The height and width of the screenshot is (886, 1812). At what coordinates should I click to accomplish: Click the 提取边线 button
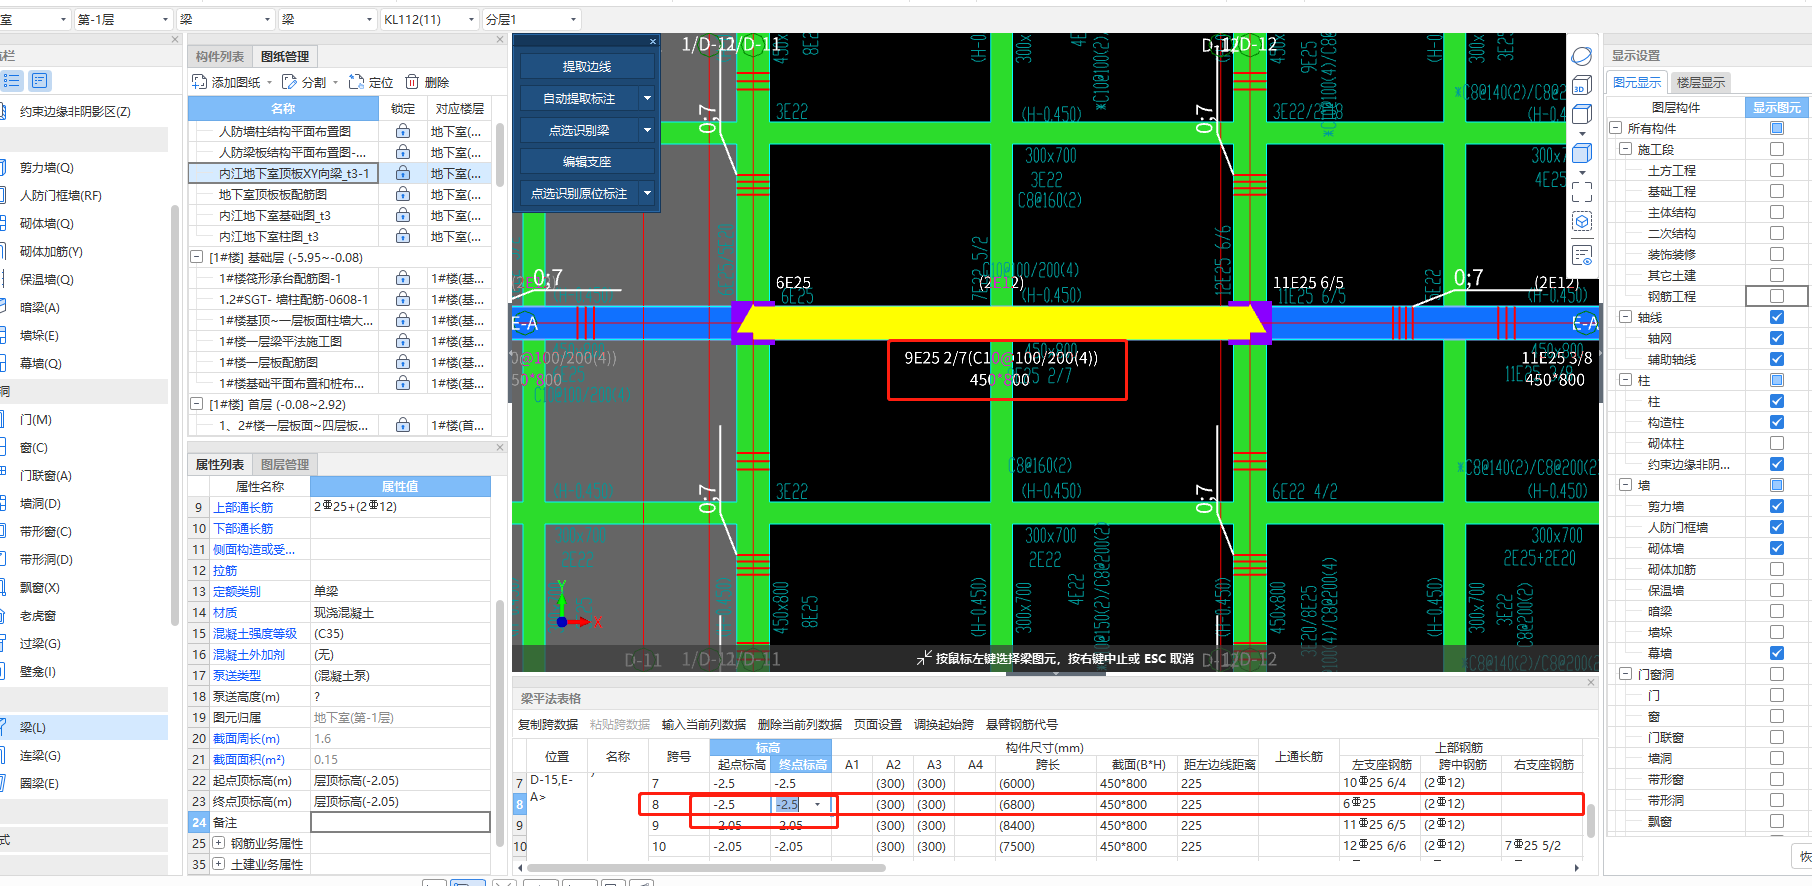[587, 66]
